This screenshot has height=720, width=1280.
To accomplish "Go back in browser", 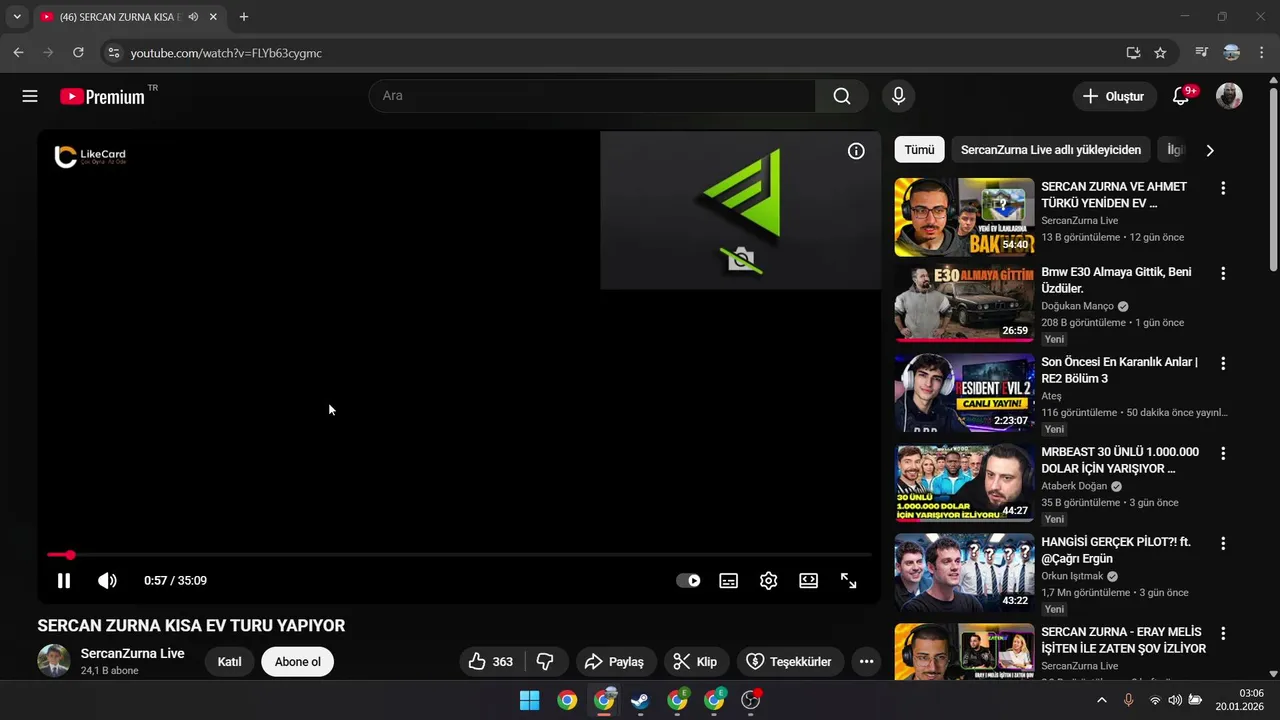I will 18,53.
